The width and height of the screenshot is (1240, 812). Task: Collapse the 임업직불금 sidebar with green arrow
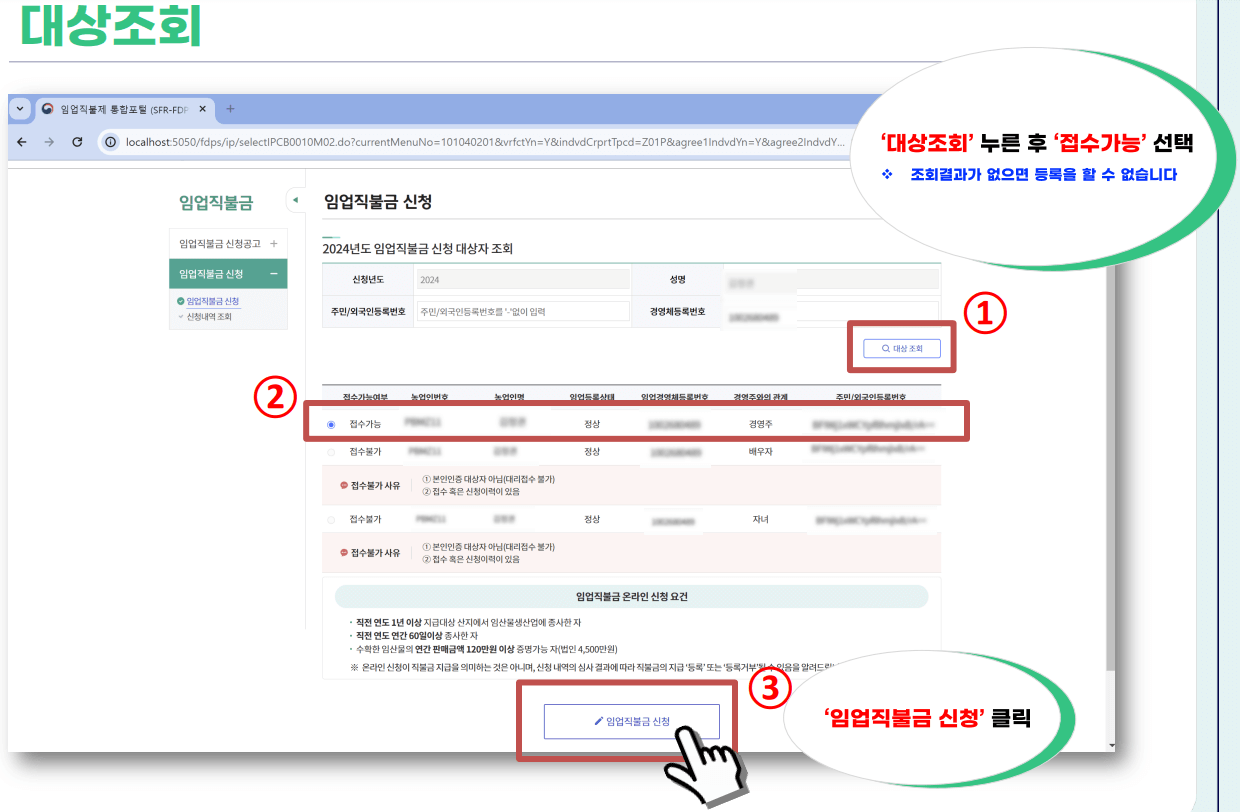click(x=295, y=199)
